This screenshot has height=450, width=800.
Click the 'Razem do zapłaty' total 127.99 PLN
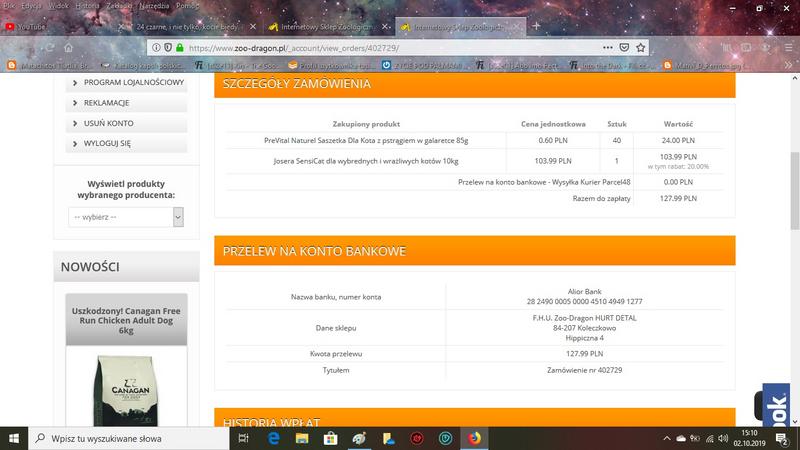point(678,198)
